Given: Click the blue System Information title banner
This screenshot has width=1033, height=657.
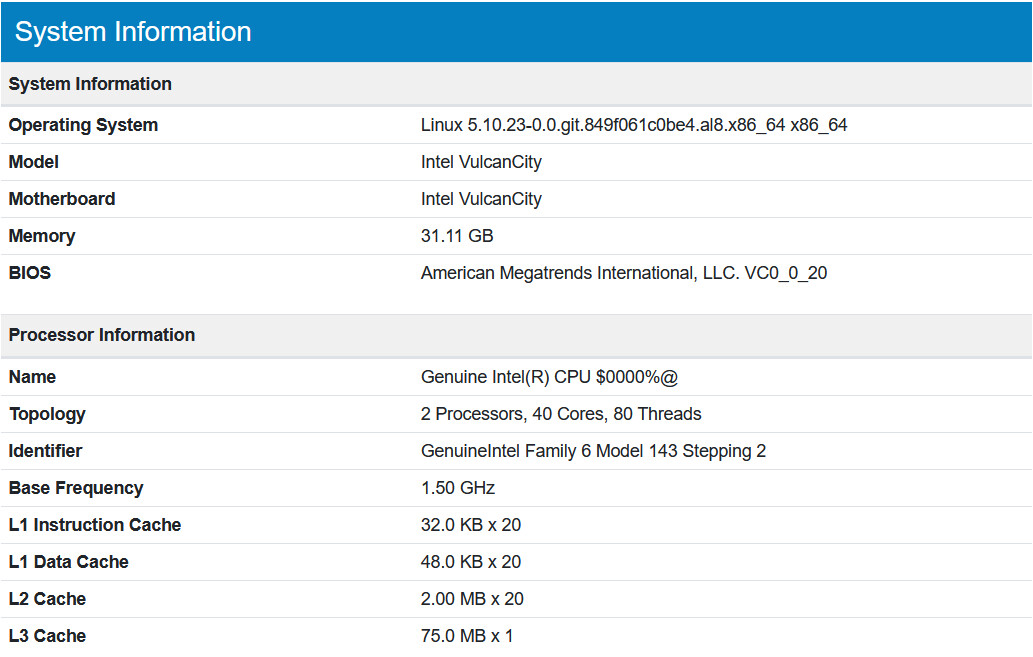Looking at the screenshot, I should click(133, 32).
